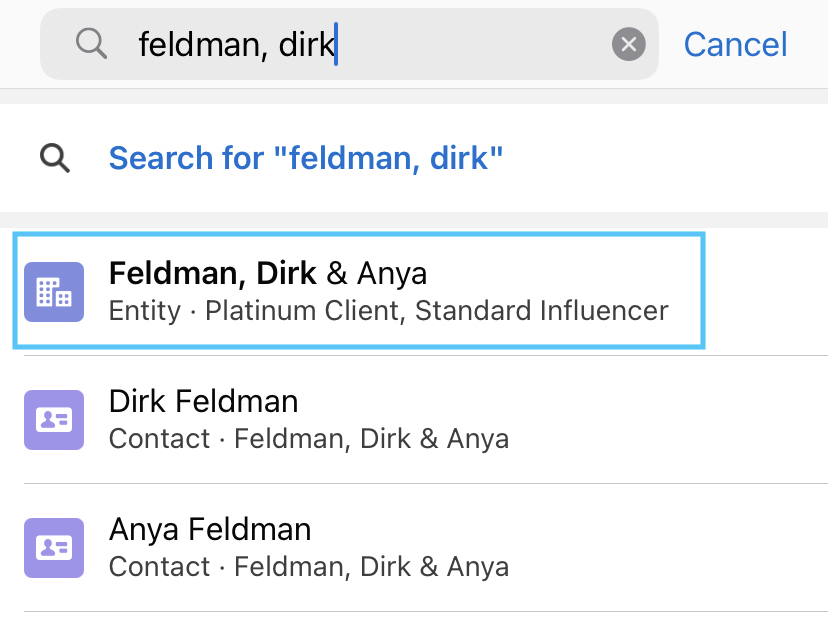This screenshot has width=828, height=618.
Task: Click subtitle under Anya Feldman contact
Action: pos(309,567)
